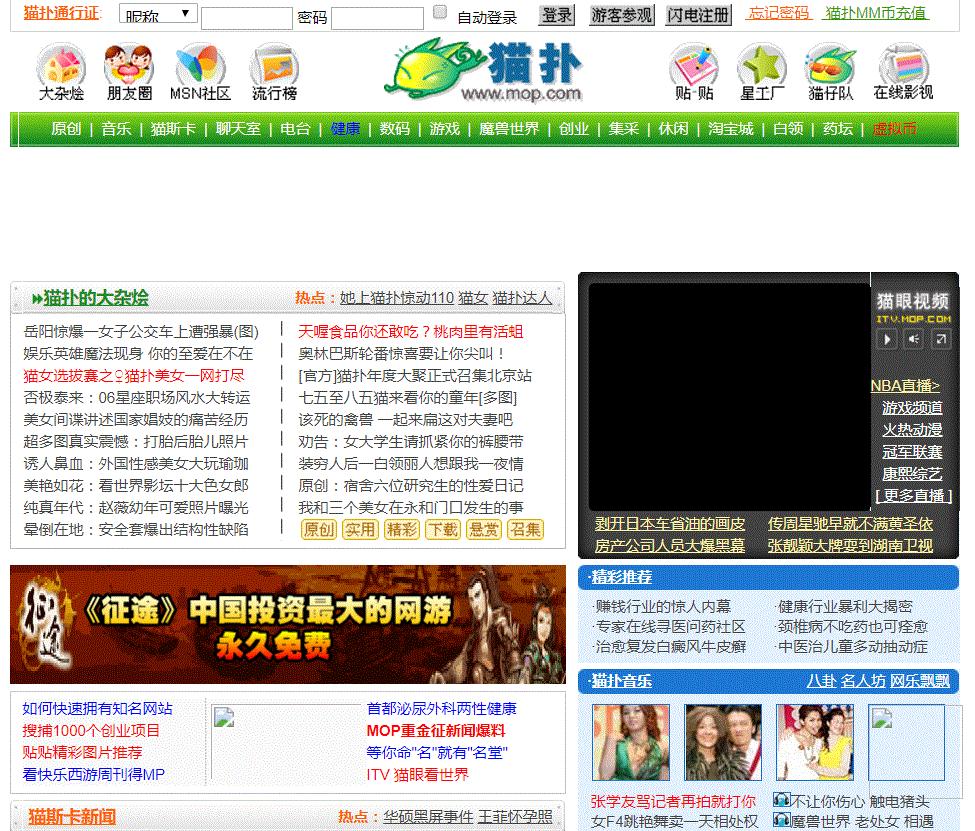Open the 张学友 photo thumbnail under 猫扑音乐
The image size is (975, 831).
pyautogui.click(x=629, y=742)
